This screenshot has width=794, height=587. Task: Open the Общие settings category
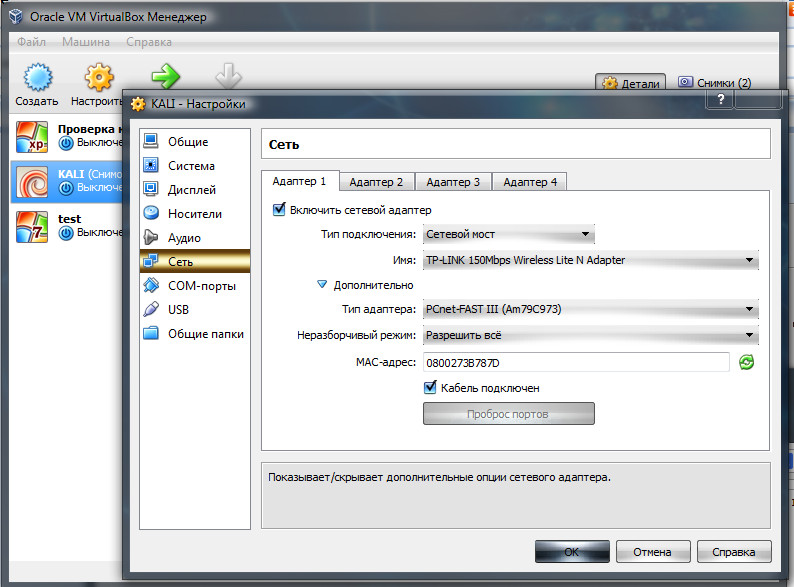coord(195,141)
